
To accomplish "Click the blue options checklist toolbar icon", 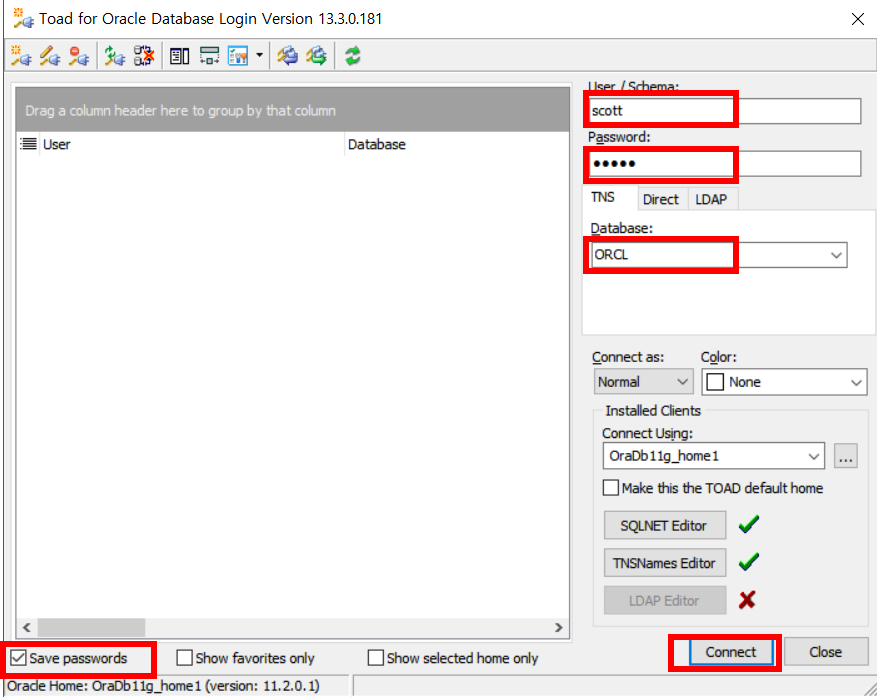I will (238, 56).
